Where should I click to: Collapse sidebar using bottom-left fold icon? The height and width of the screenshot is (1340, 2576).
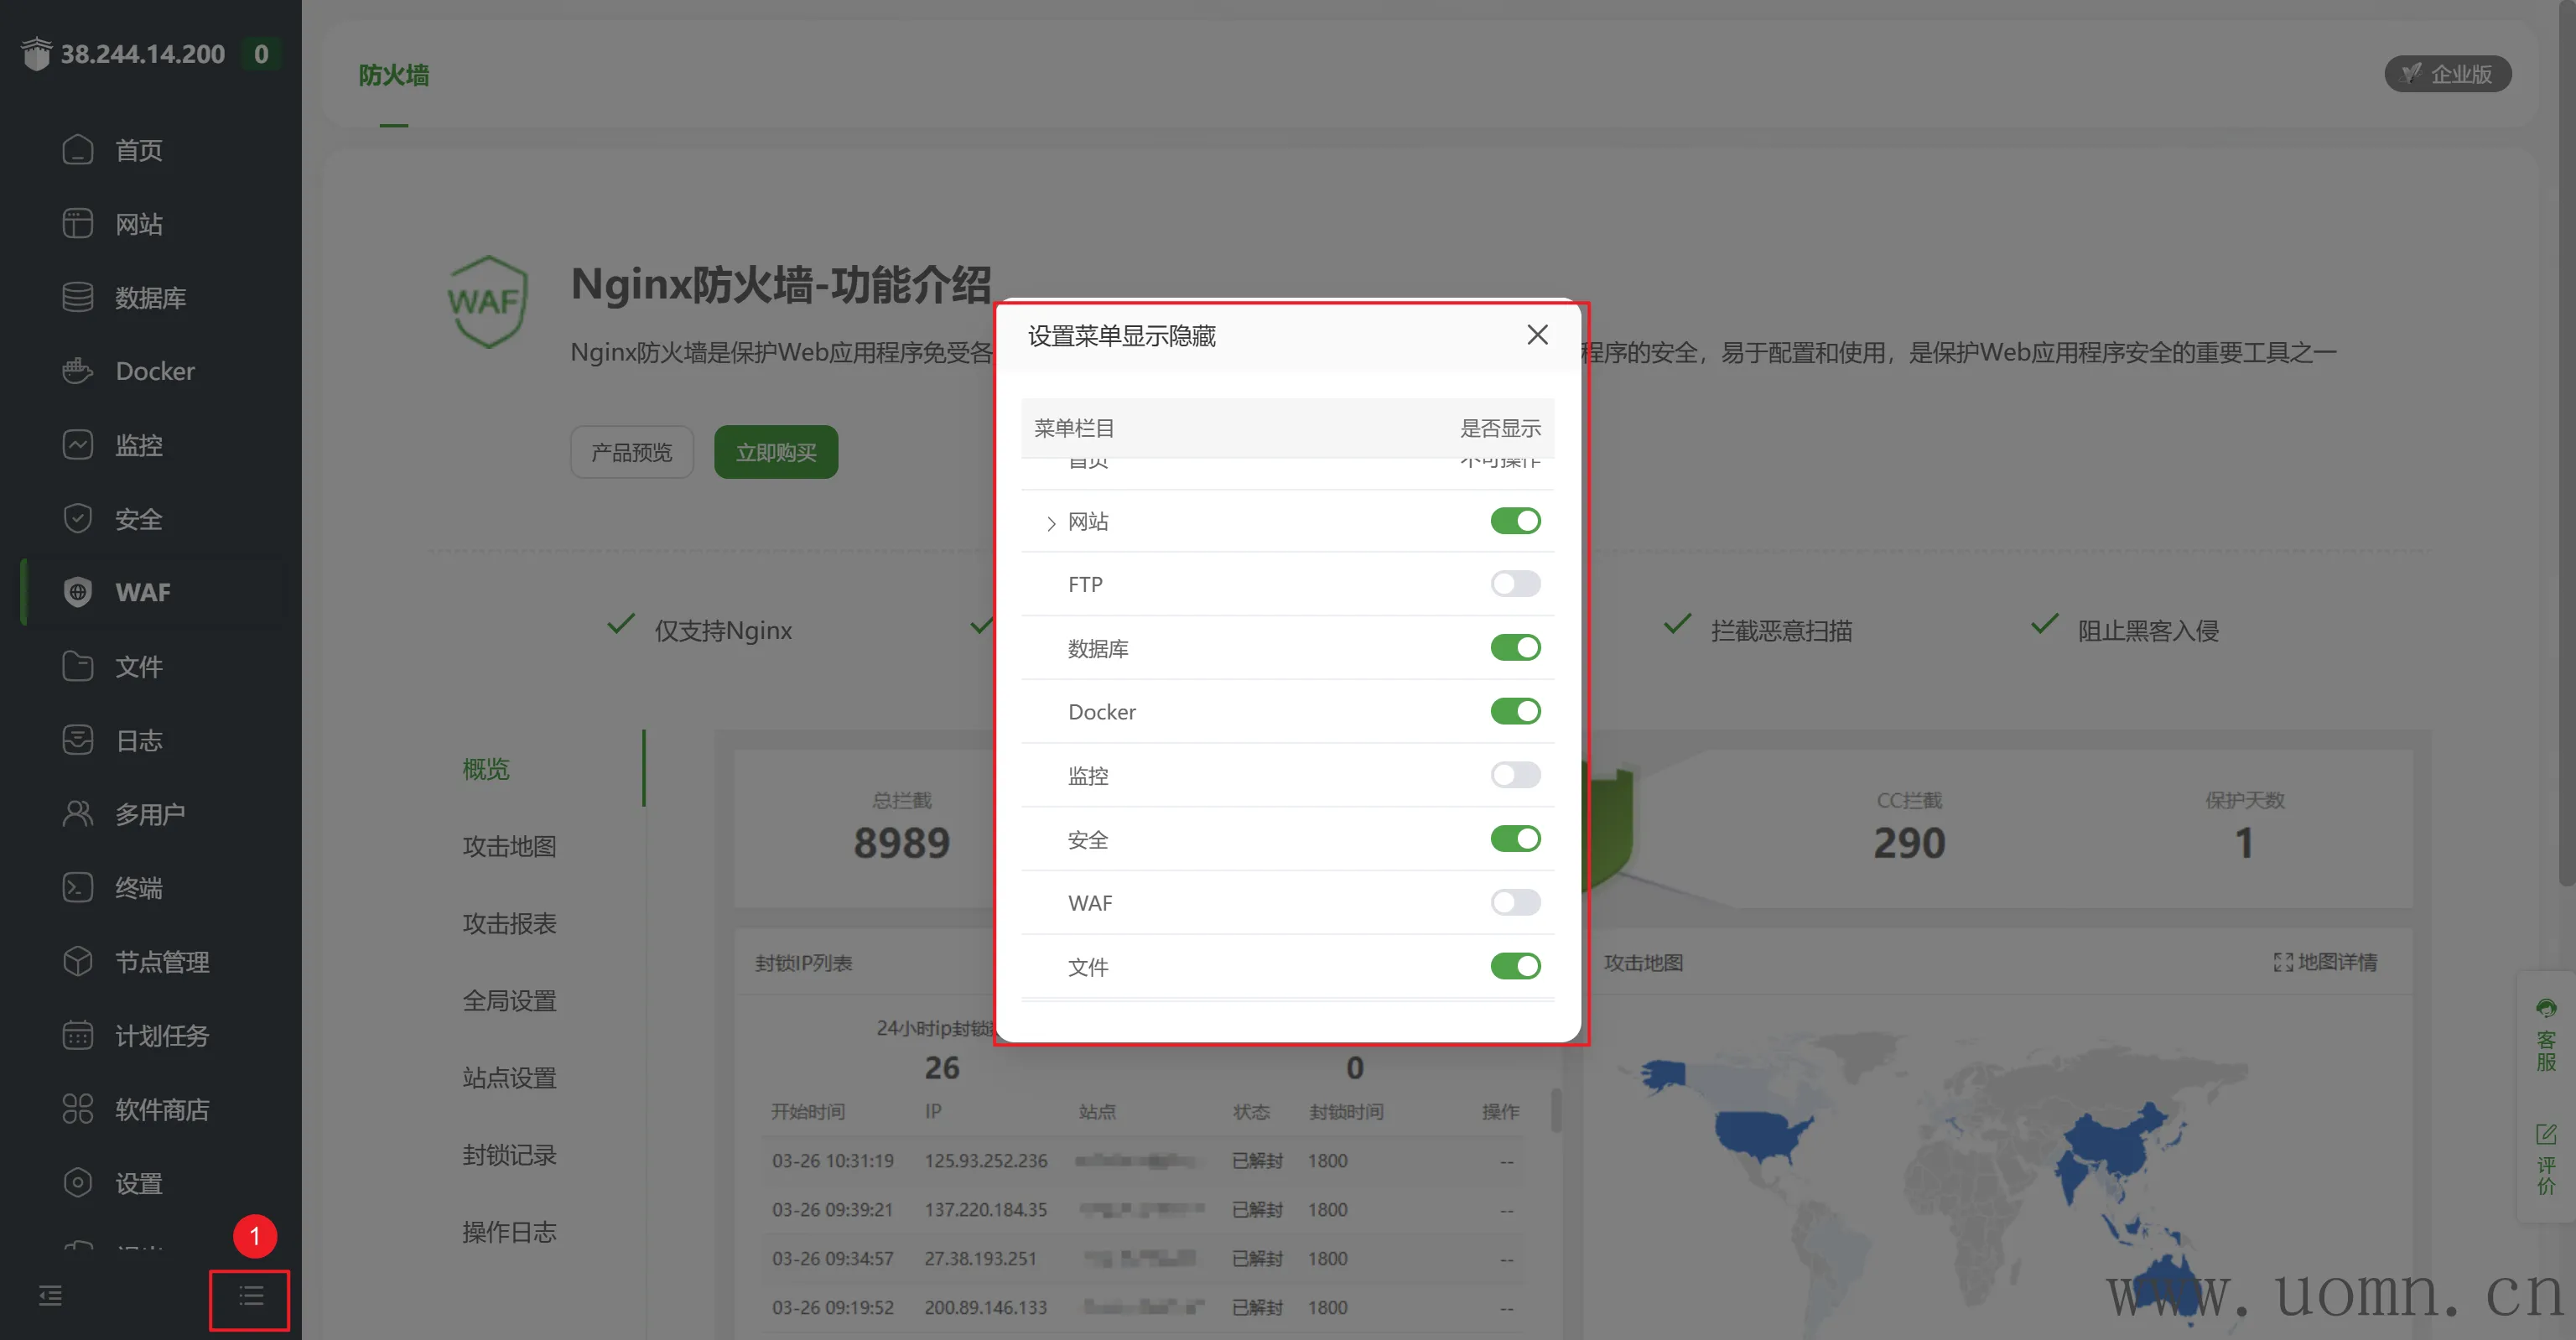tap(50, 1297)
